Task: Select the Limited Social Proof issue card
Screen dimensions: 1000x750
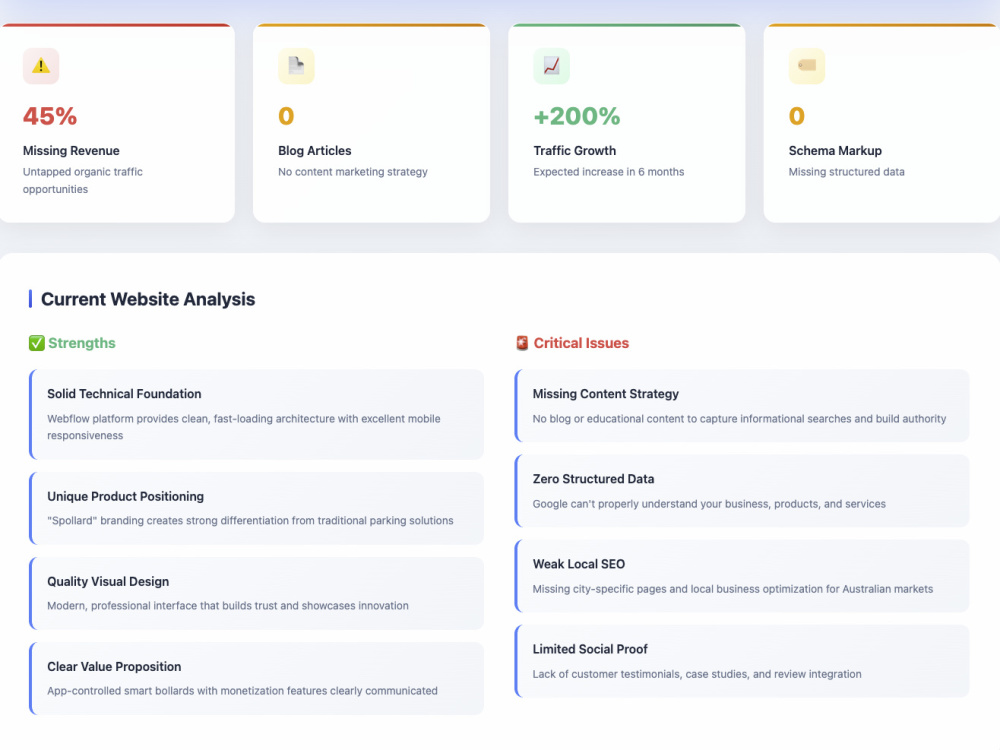Action: click(742, 661)
